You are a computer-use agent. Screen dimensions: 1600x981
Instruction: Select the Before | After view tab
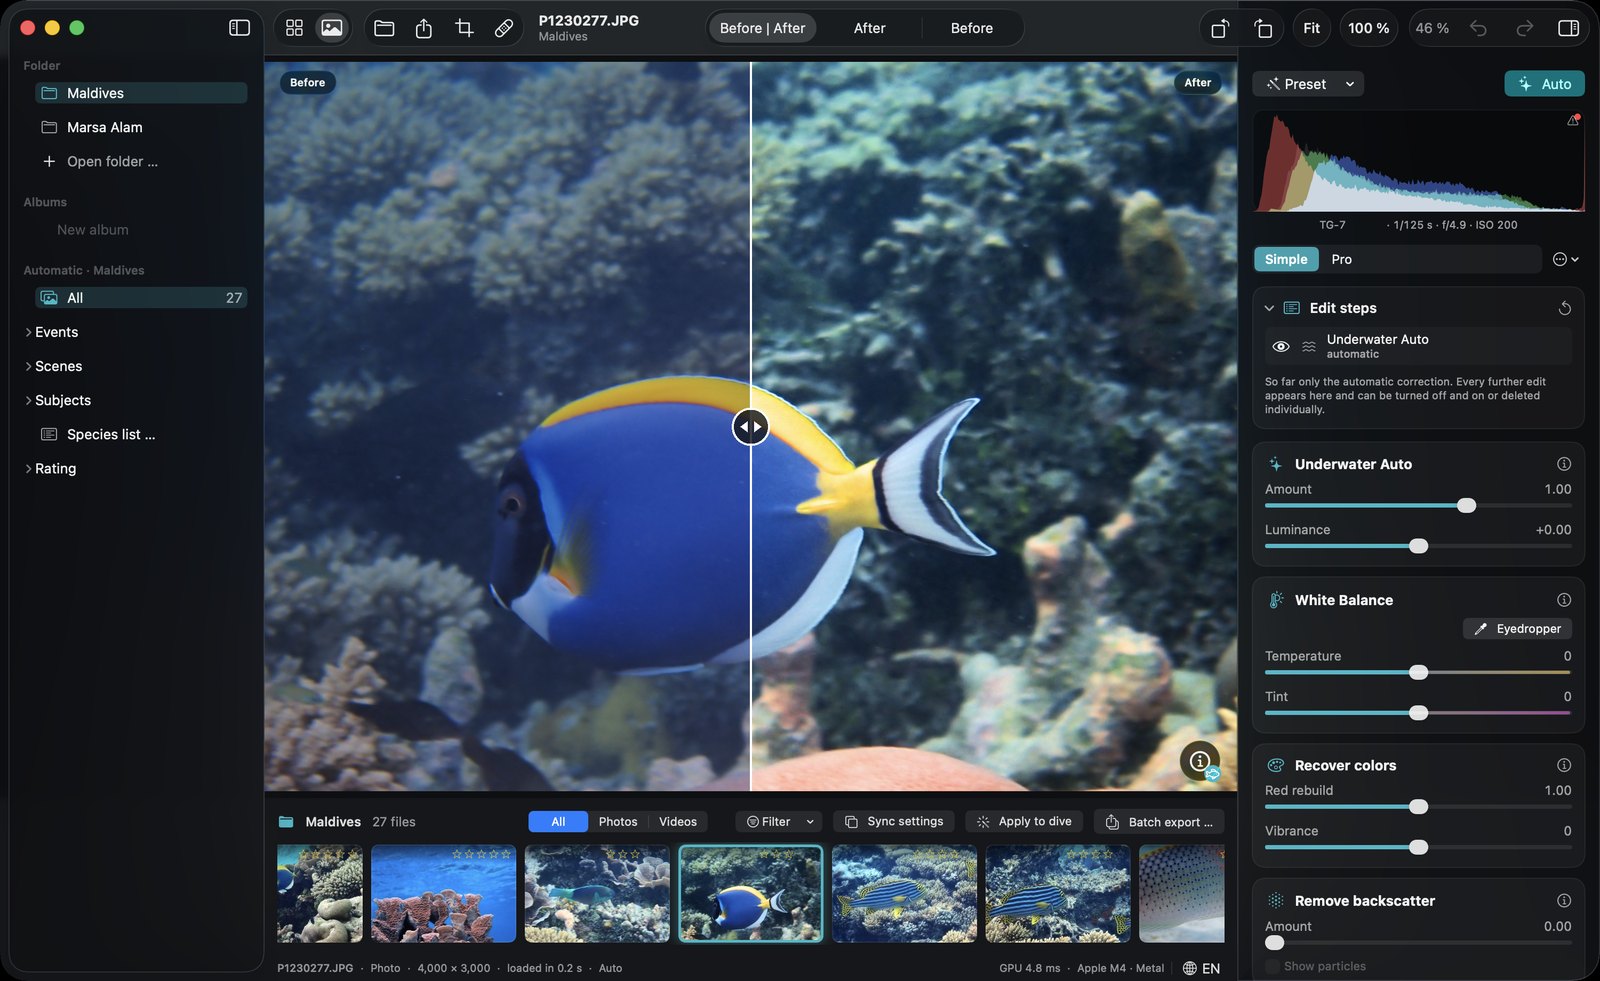pos(762,28)
